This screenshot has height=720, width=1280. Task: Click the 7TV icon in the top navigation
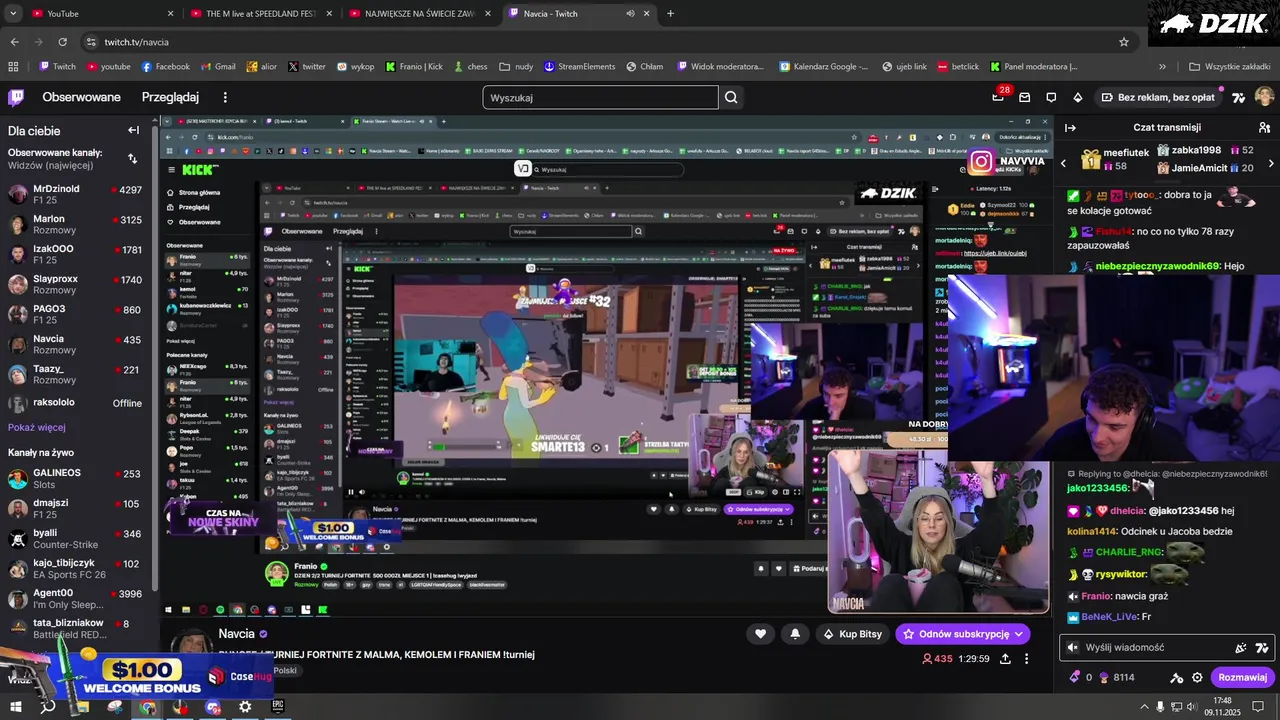tap(1239, 97)
